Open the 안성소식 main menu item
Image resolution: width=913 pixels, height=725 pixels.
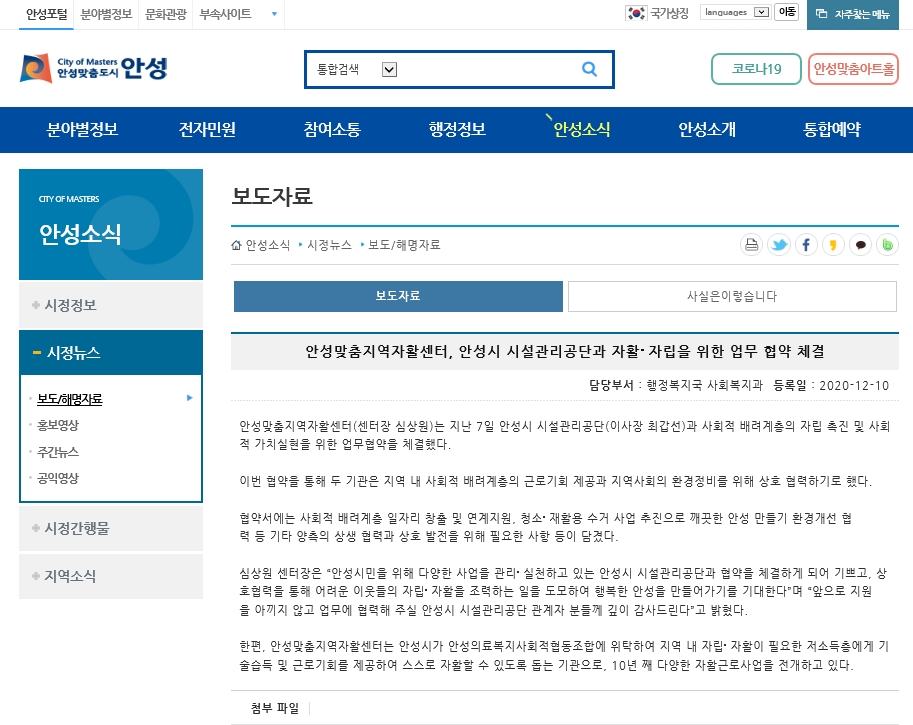click(x=582, y=129)
